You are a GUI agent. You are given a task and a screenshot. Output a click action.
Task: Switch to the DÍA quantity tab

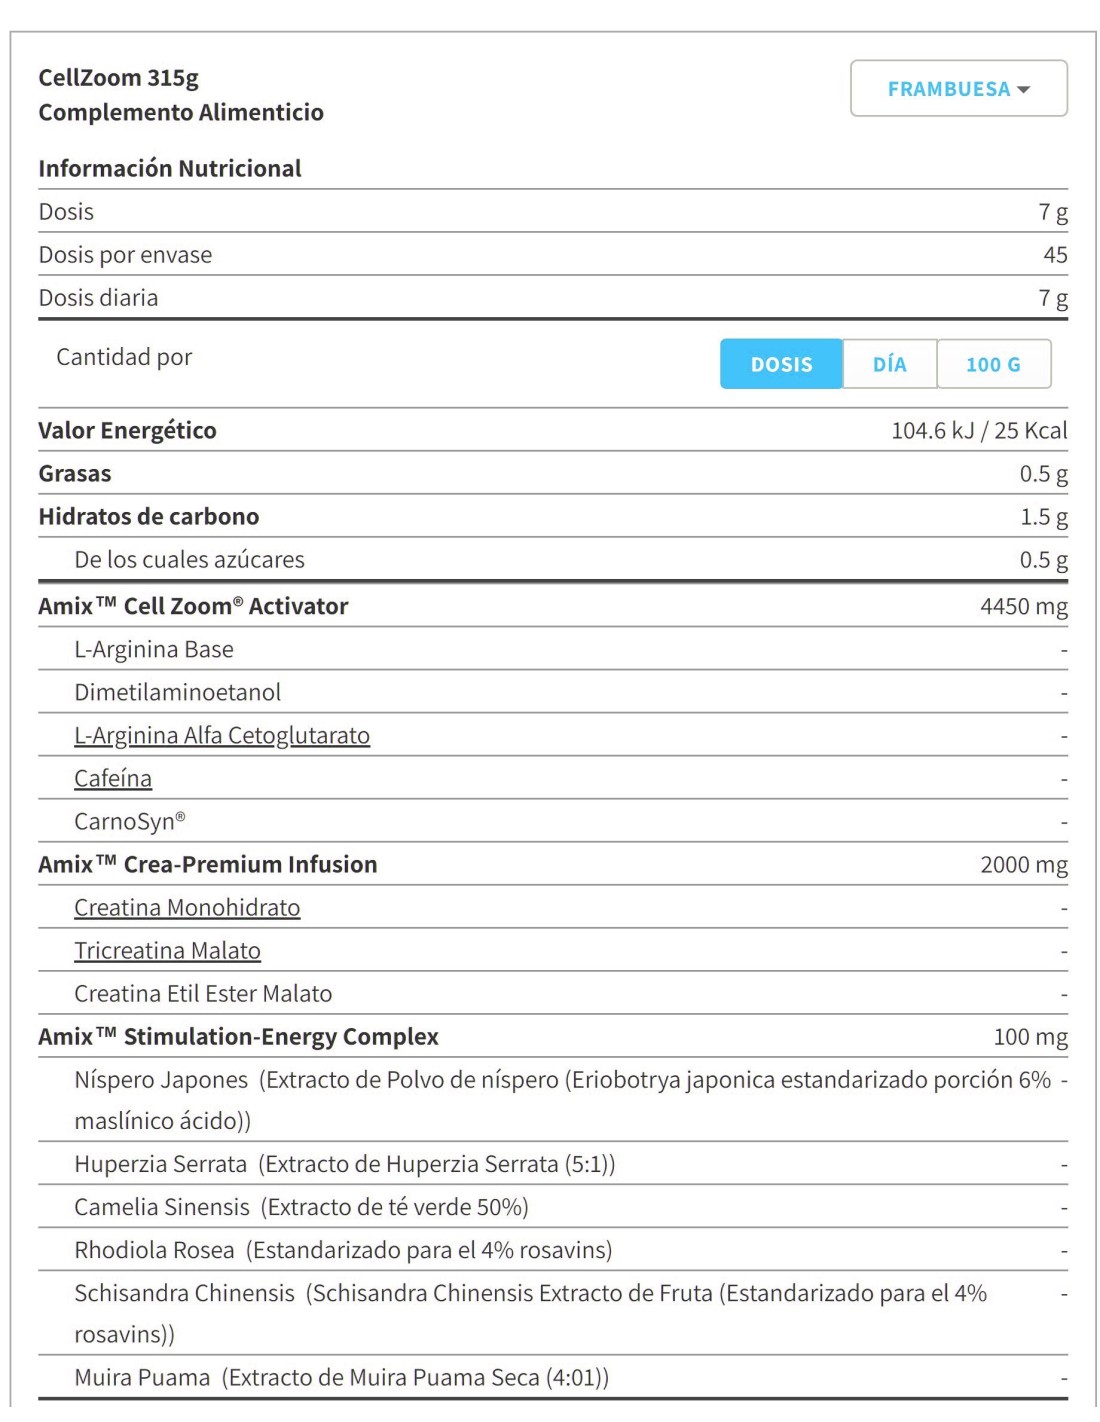[889, 364]
